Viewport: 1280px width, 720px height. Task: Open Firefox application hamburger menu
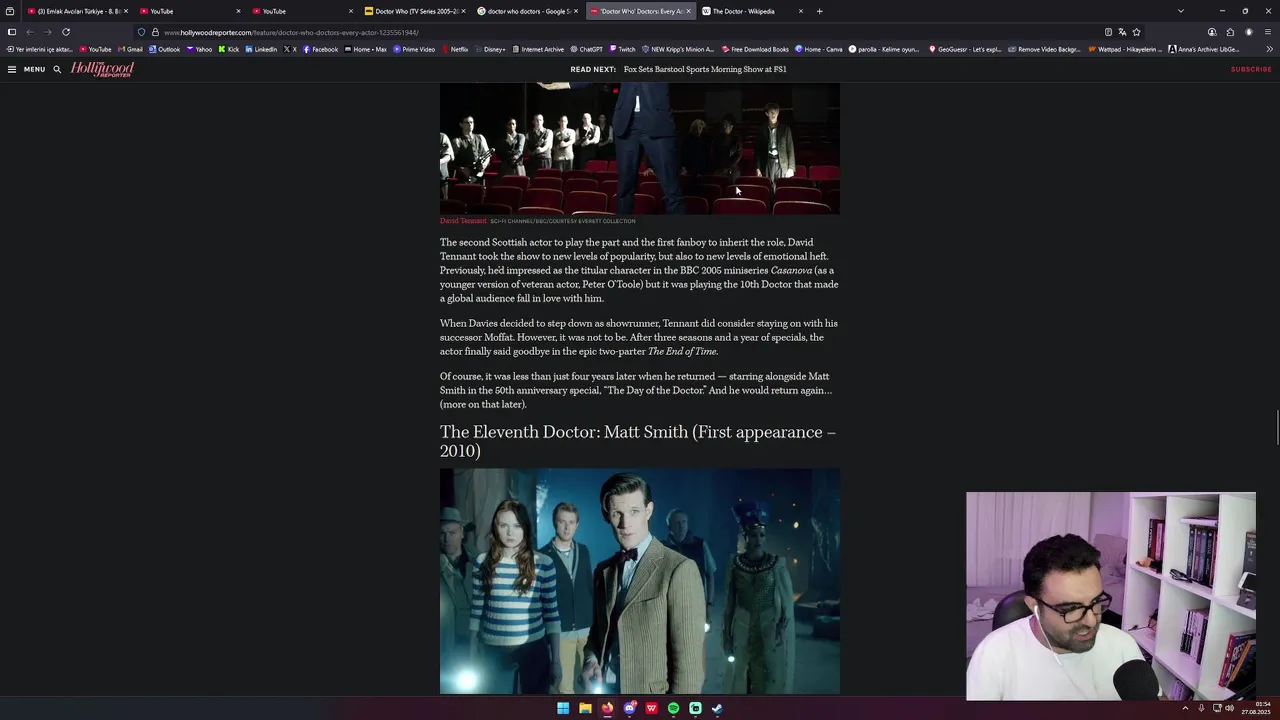point(1268,32)
